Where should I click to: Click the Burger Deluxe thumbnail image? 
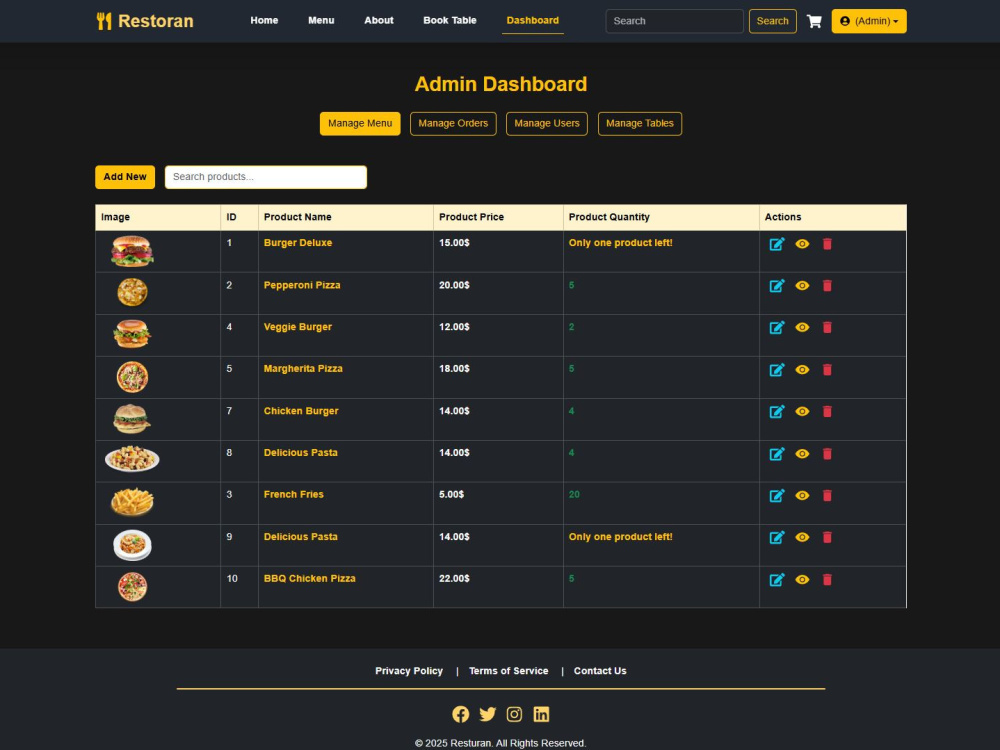[x=132, y=251]
